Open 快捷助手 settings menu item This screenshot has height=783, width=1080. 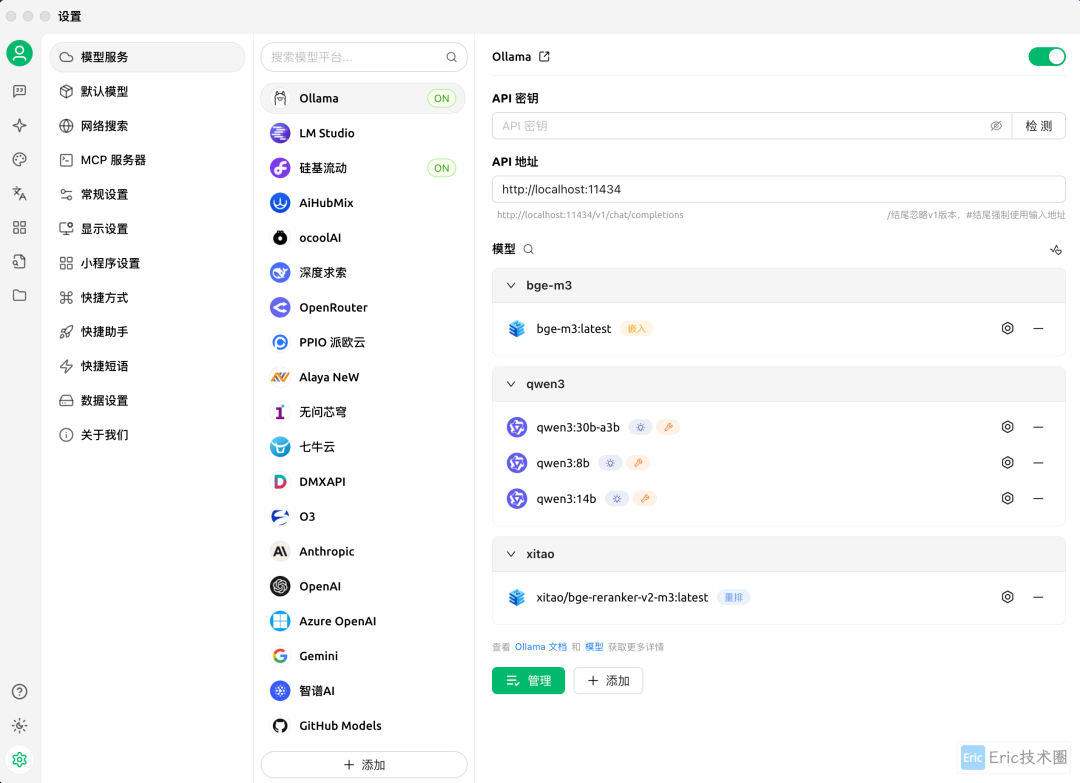click(x=147, y=332)
